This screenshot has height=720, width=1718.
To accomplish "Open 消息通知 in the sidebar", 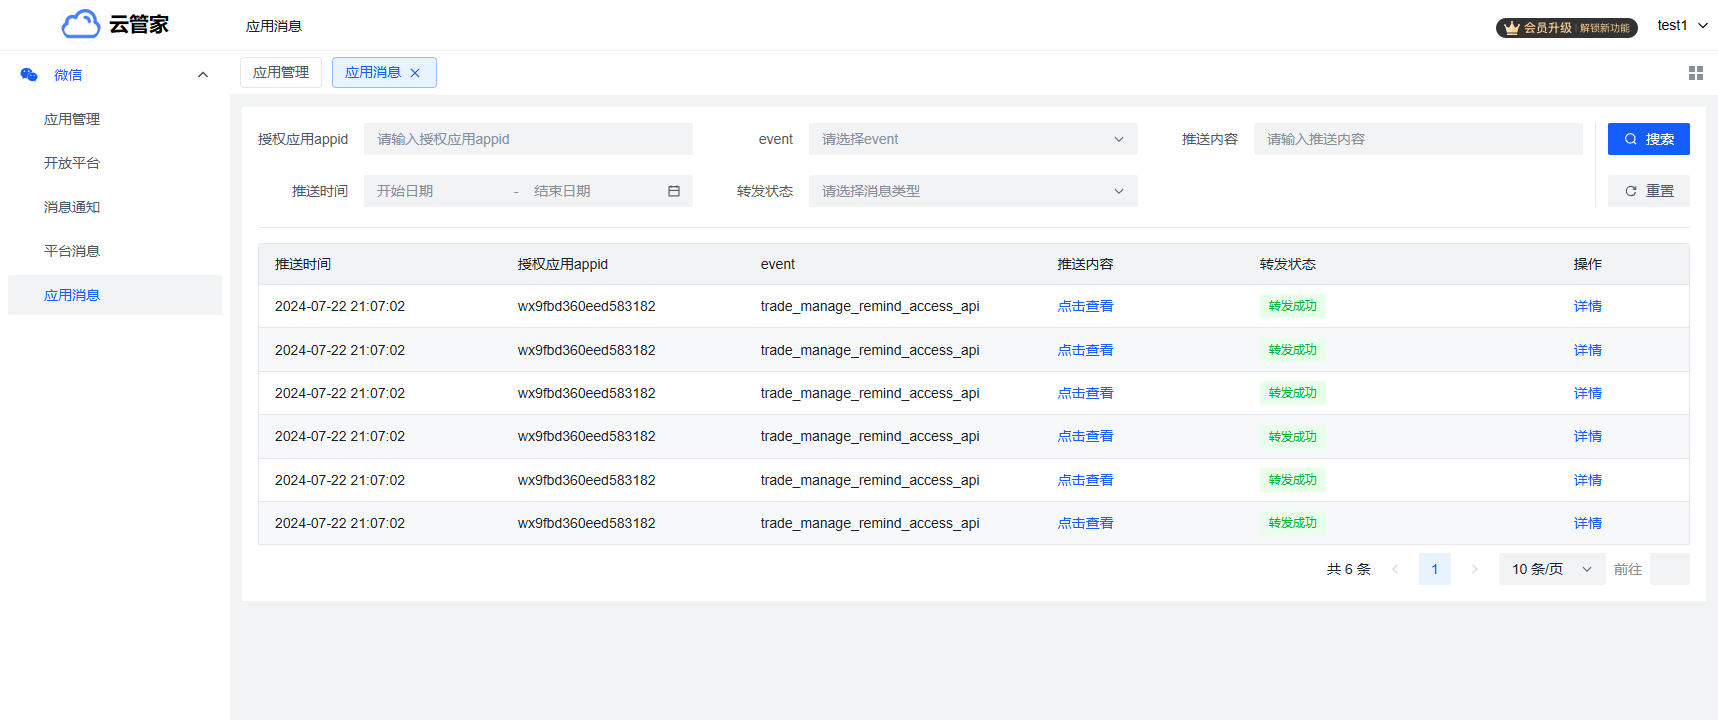I will 72,207.
